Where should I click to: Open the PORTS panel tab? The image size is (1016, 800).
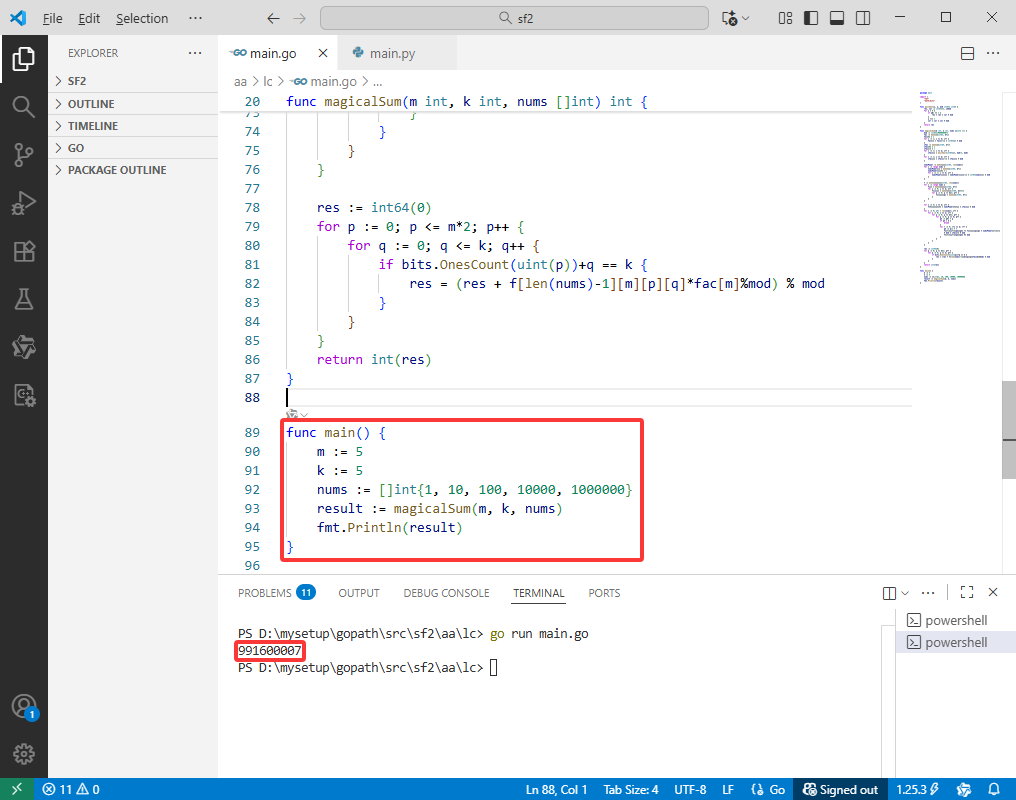(604, 593)
